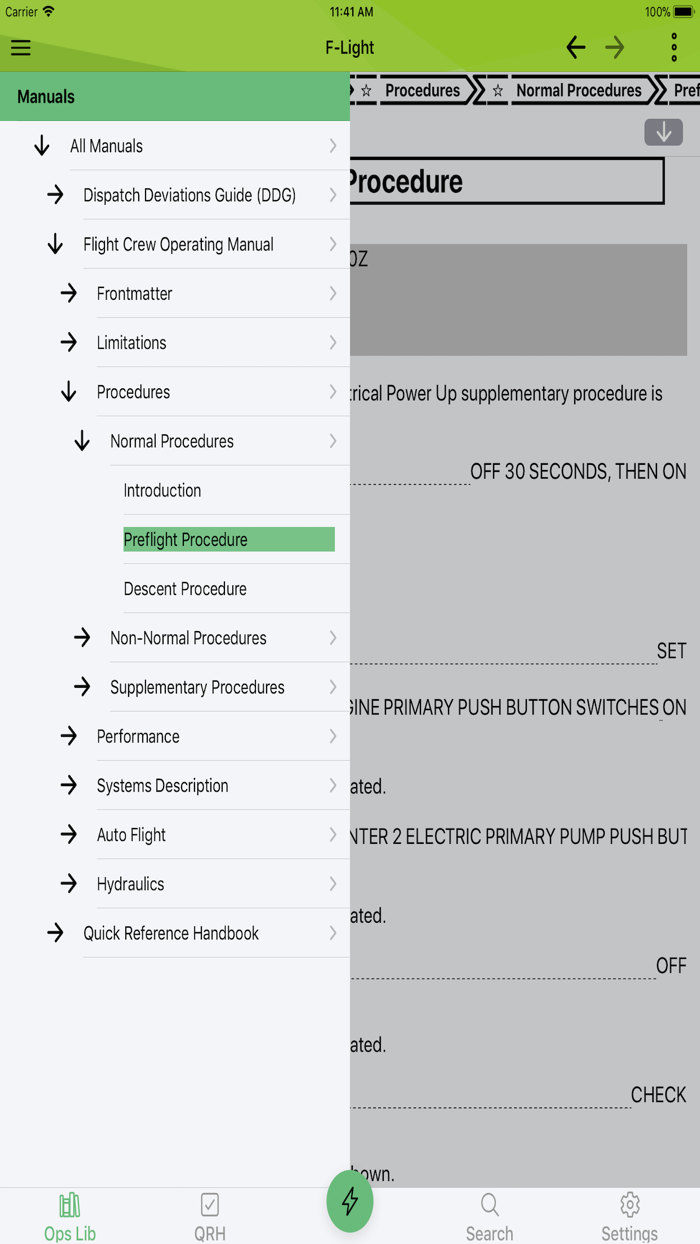Screen dimensions: 700x1244
Task: Tap the green lightning bolt button
Action: pyautogui.click(x=350, y=1201)
